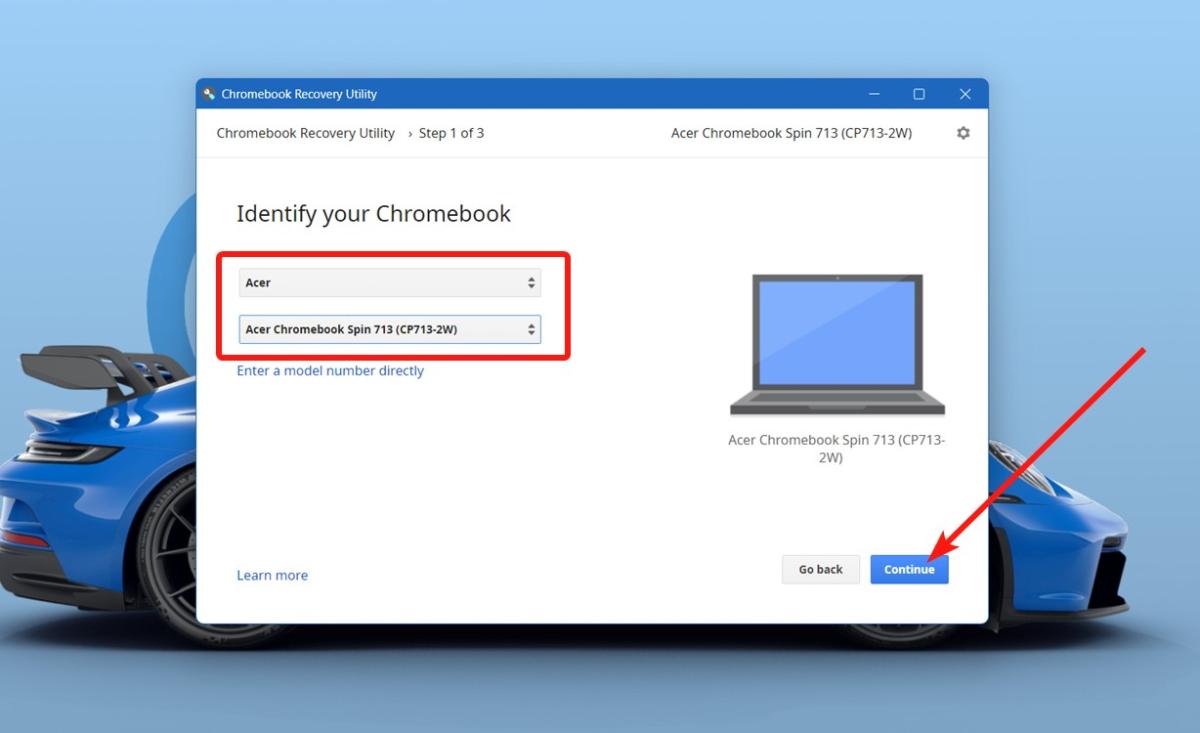
Task: Click the Chromebook Recovery Utility breadcrumb
Action: [x=305, y=132]
